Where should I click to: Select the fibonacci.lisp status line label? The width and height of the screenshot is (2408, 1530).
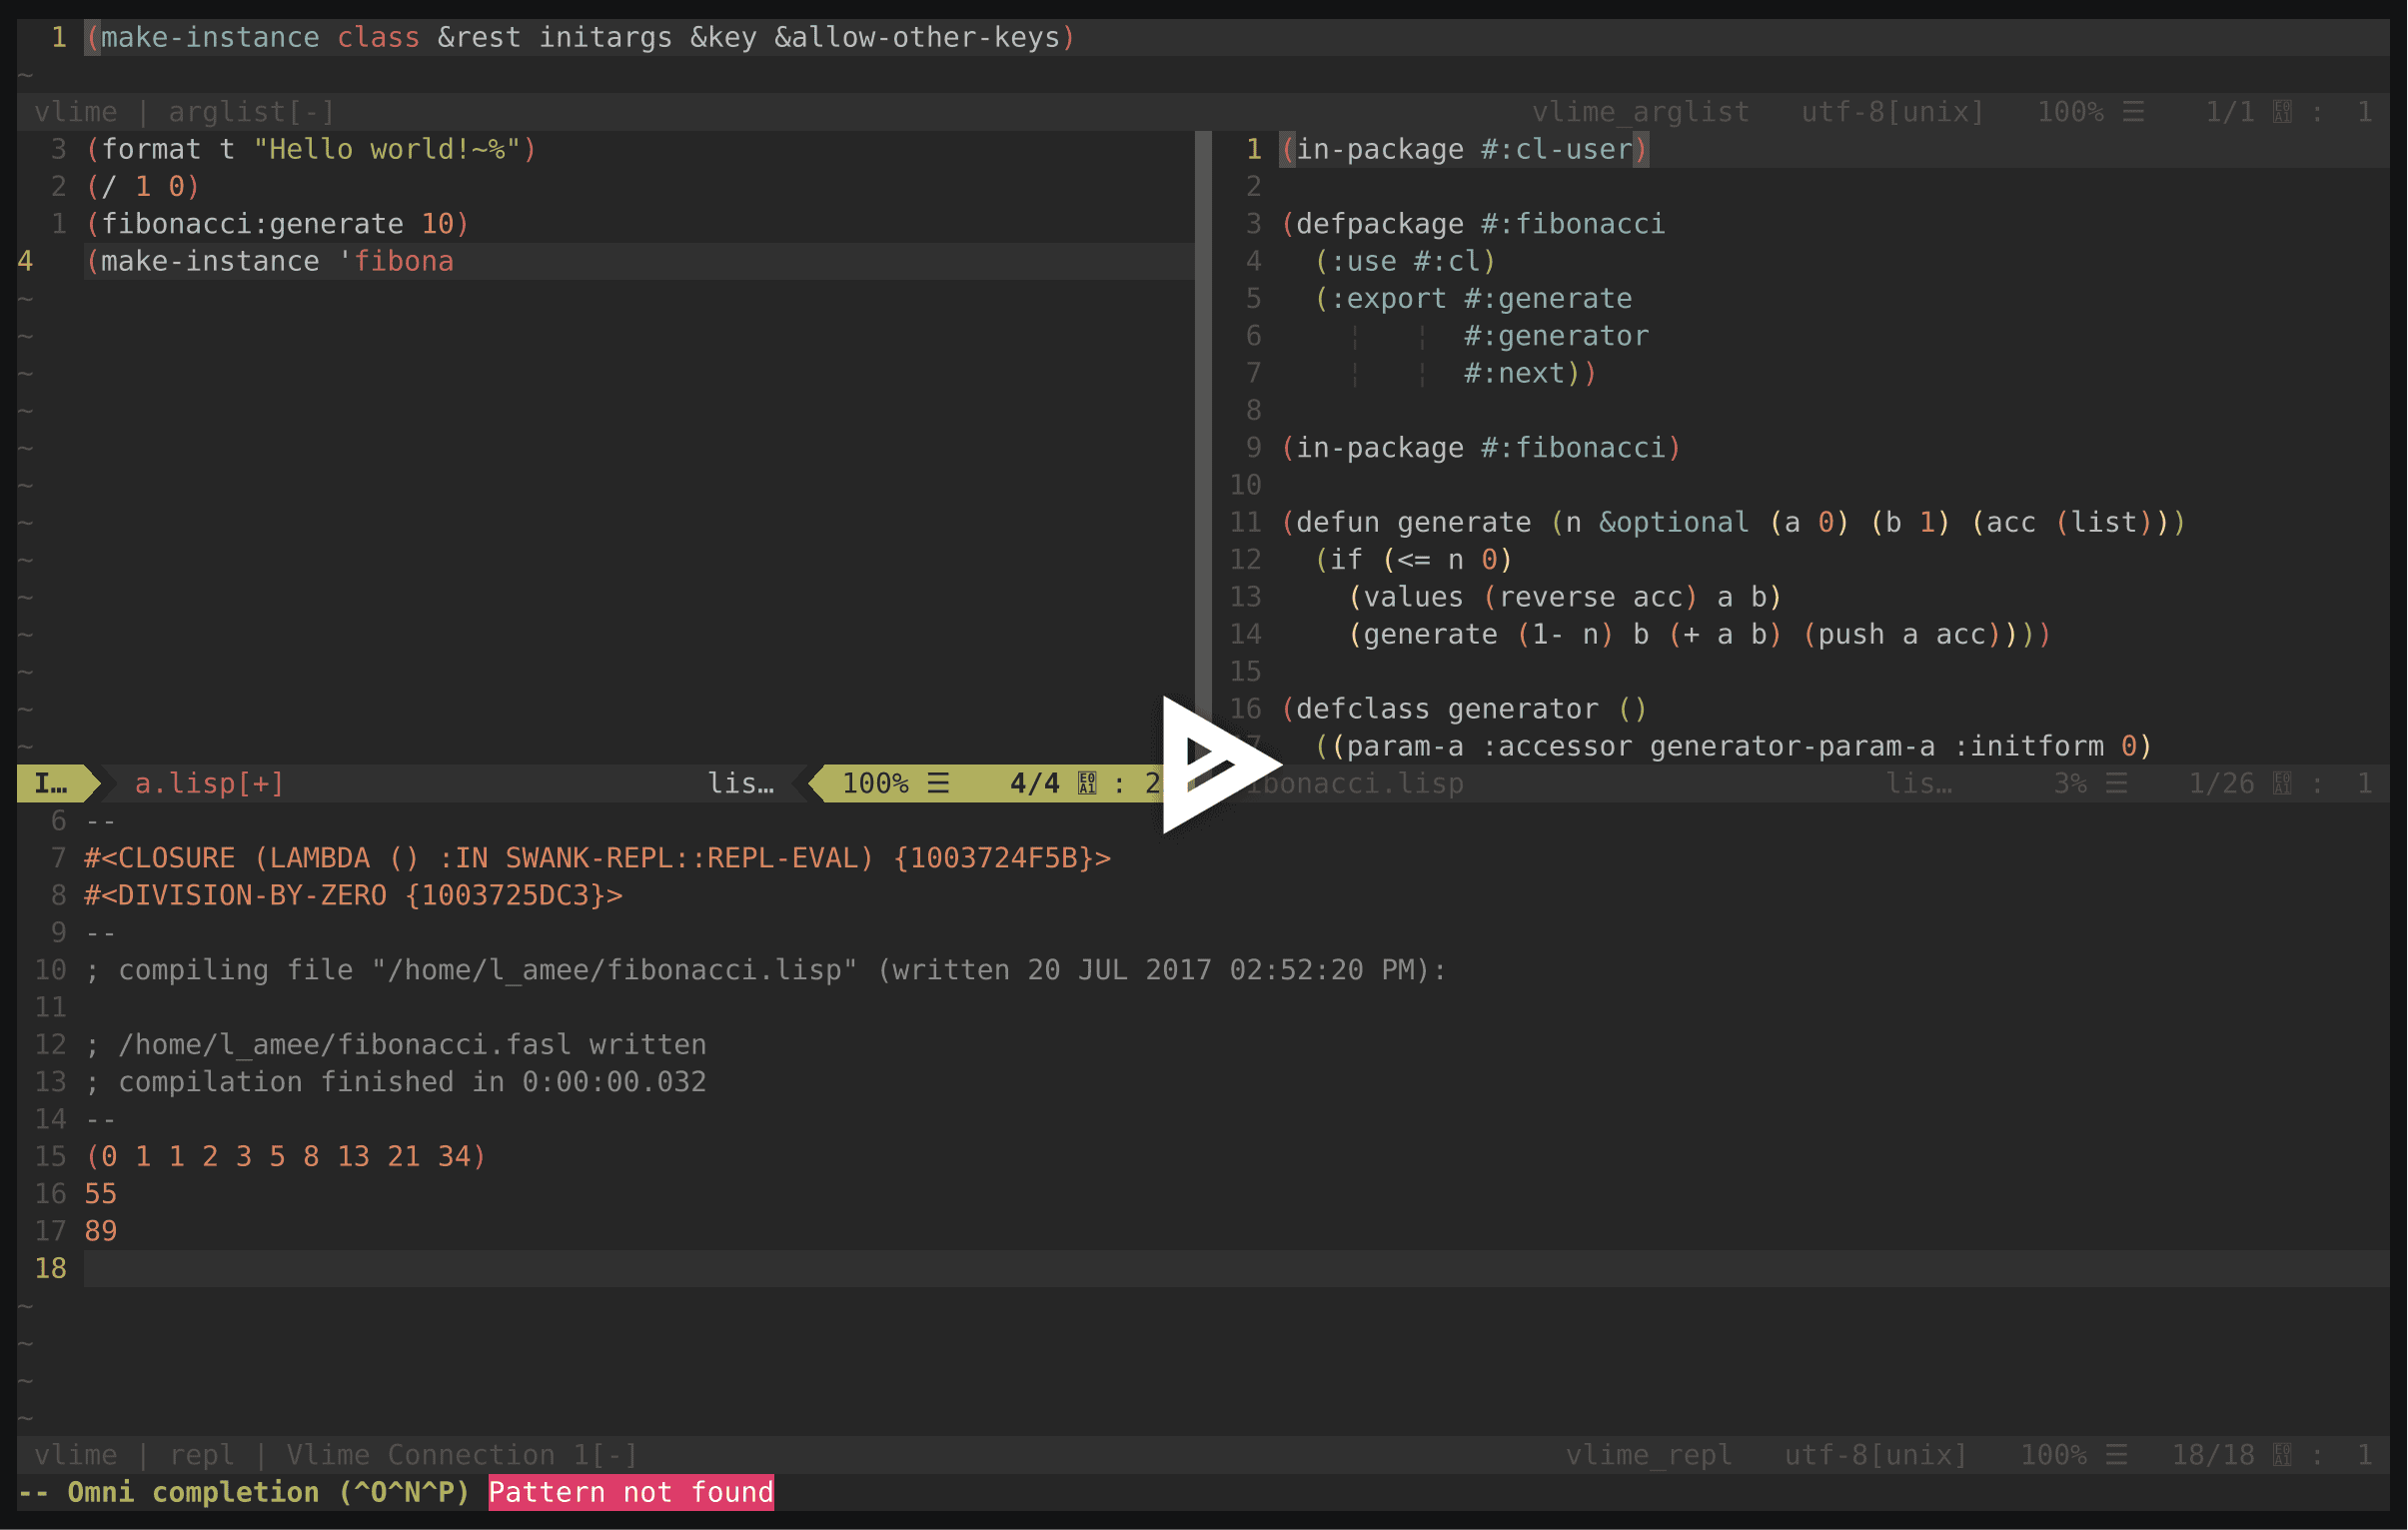point(1360,783)
